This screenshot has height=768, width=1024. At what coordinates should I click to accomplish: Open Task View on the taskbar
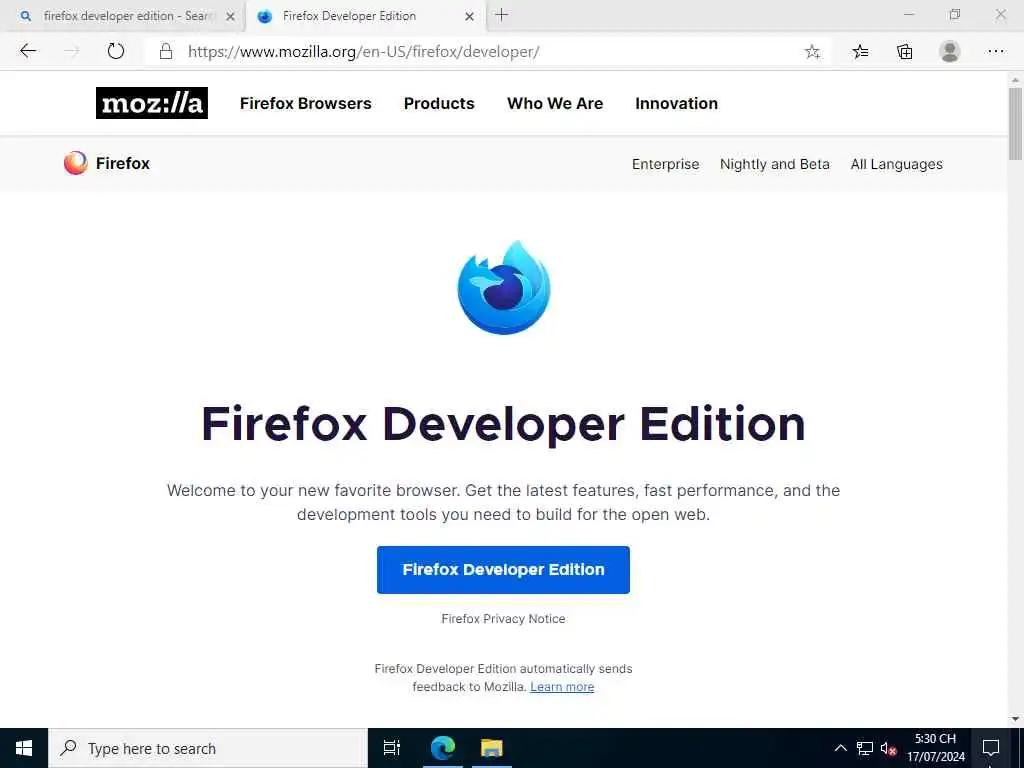[x=392, y=748]
